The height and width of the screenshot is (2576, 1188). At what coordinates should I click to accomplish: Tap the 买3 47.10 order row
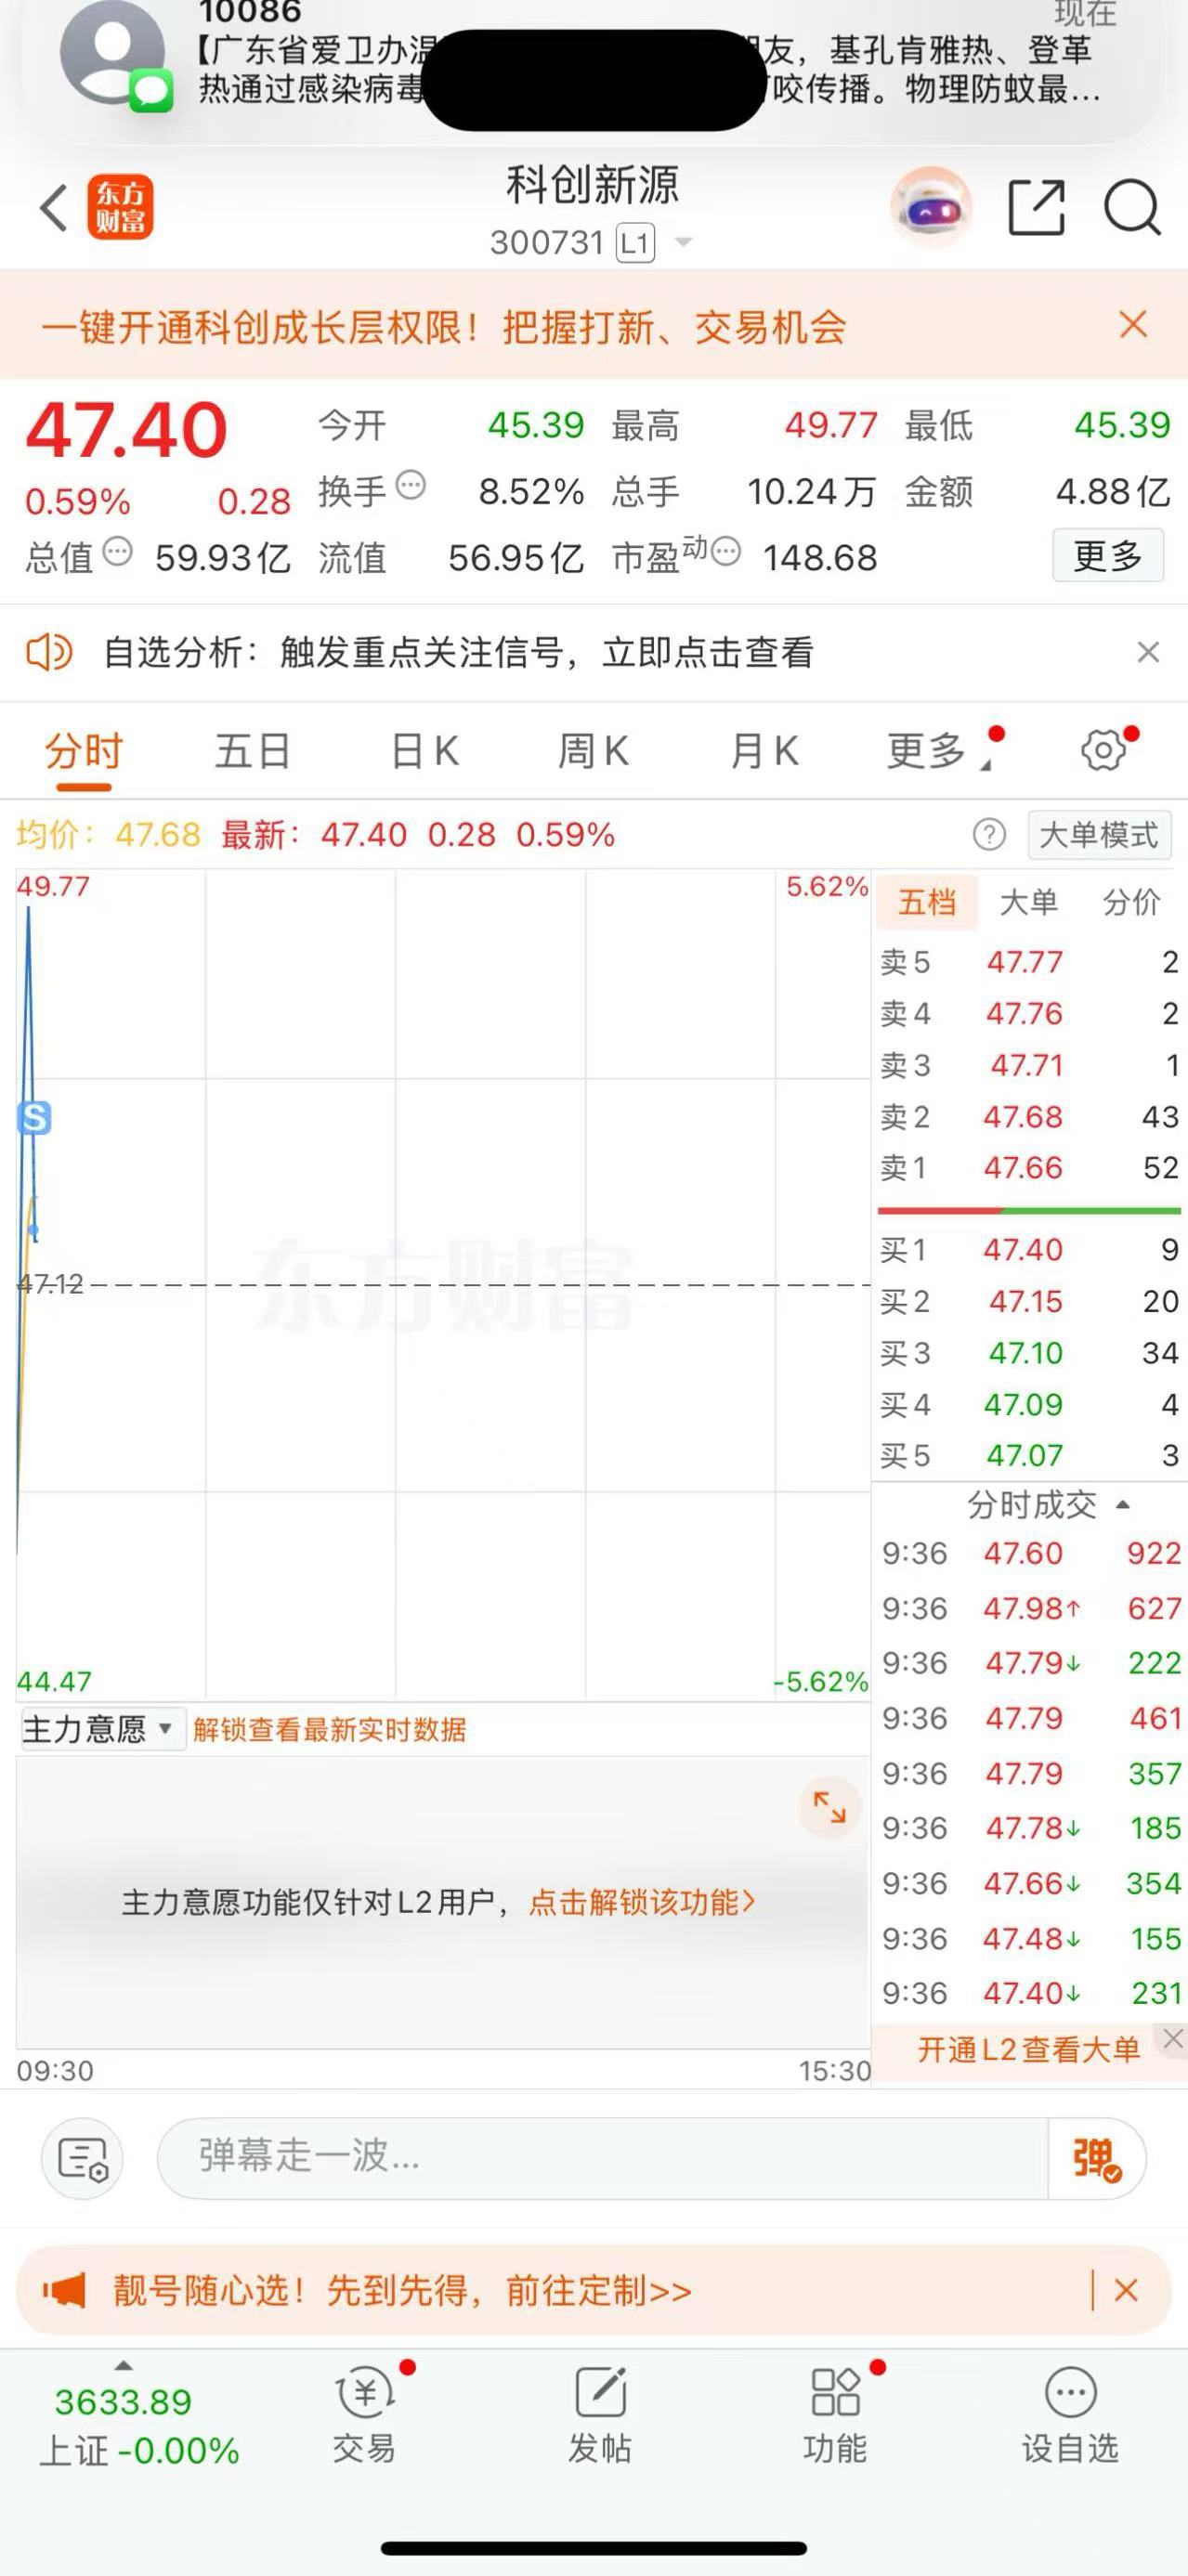point(1029,1352)
